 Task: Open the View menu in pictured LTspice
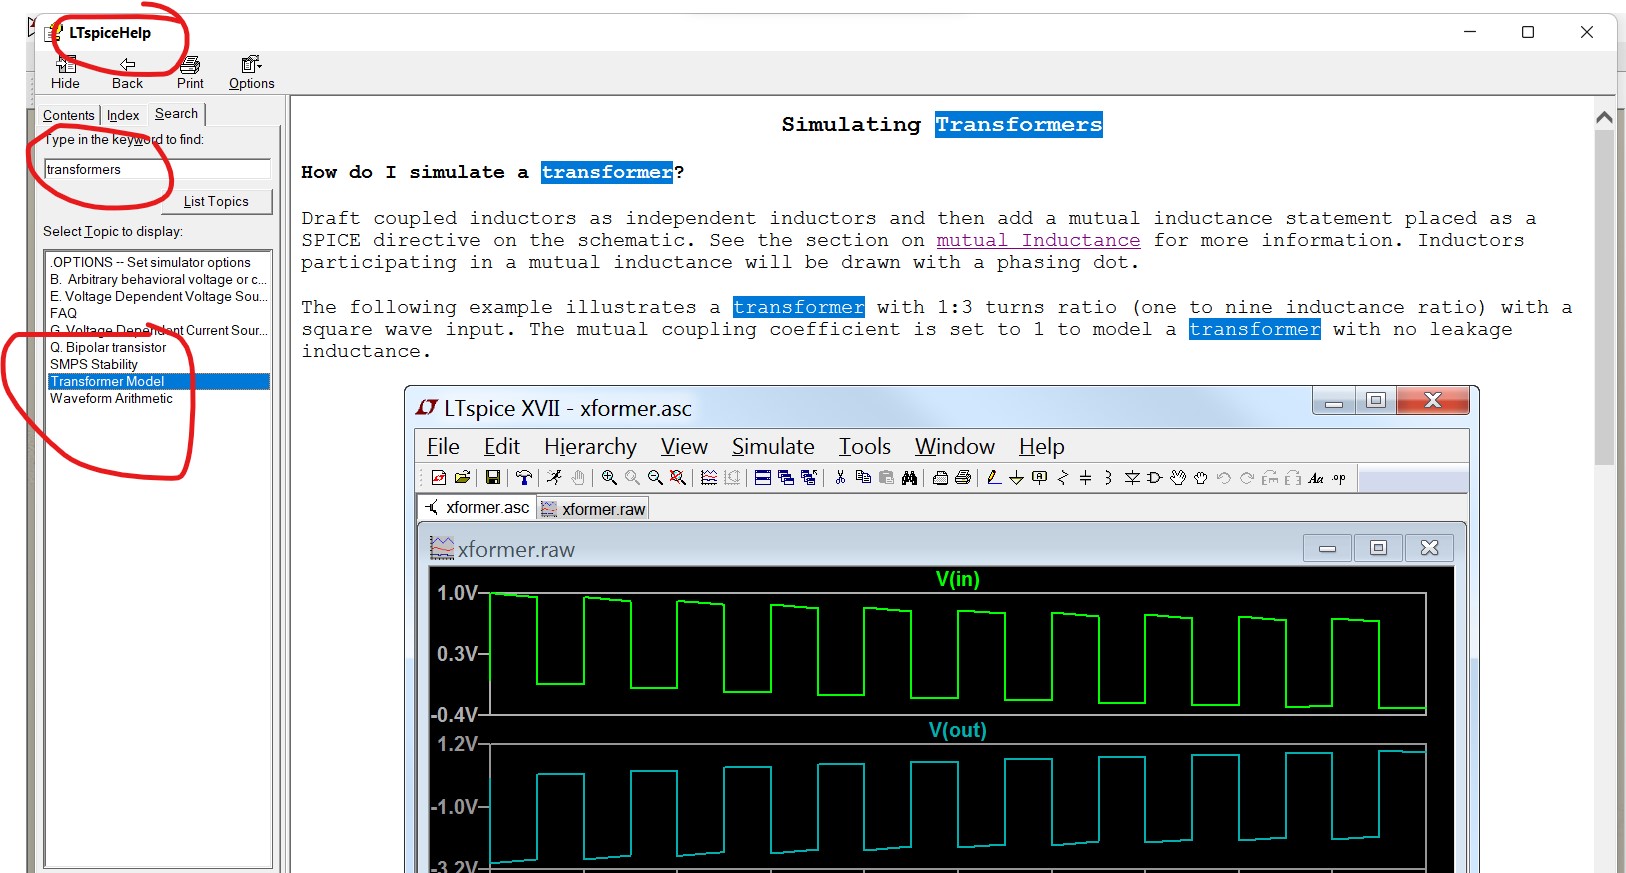coord(684,446)
